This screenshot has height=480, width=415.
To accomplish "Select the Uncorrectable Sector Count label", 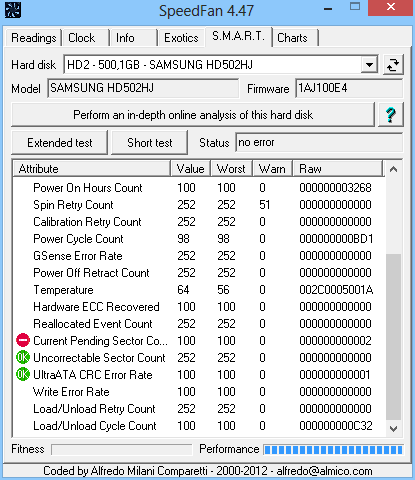I will pos(99,358).
